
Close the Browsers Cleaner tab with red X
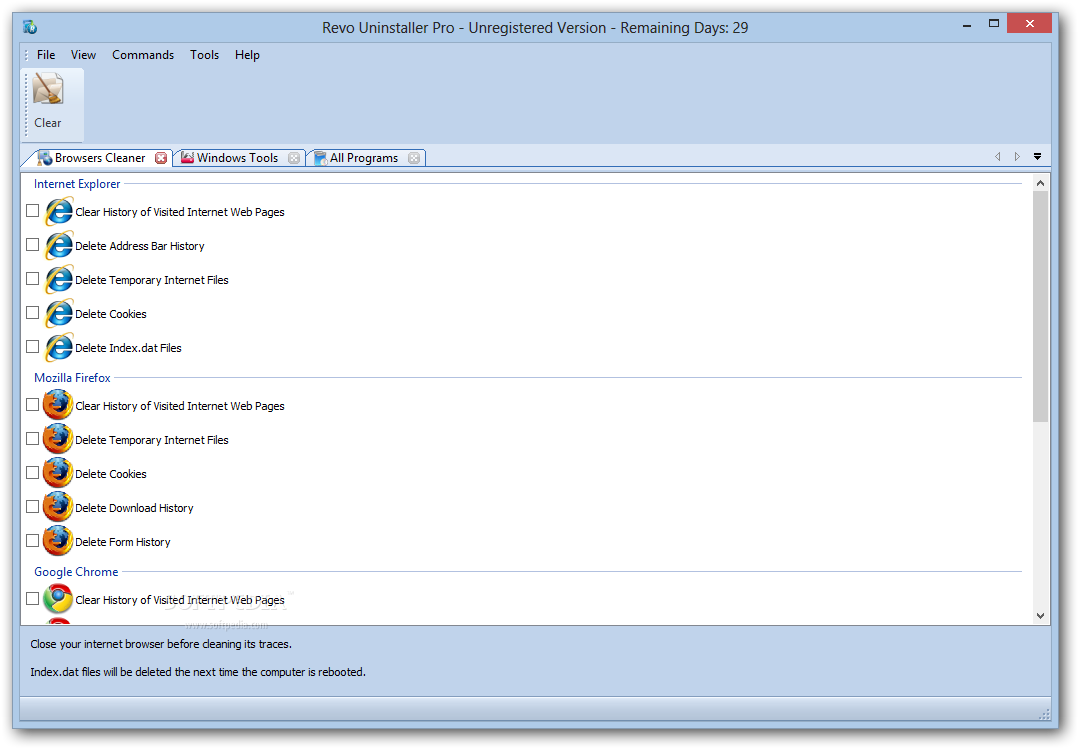(x=161, y=158)
